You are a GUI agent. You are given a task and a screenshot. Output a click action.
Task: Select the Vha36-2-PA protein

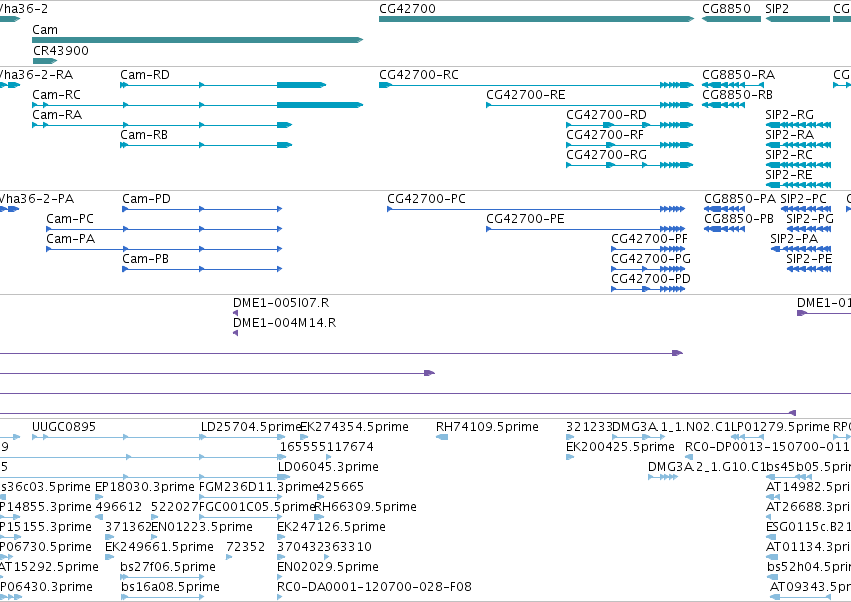pos(9,209)
